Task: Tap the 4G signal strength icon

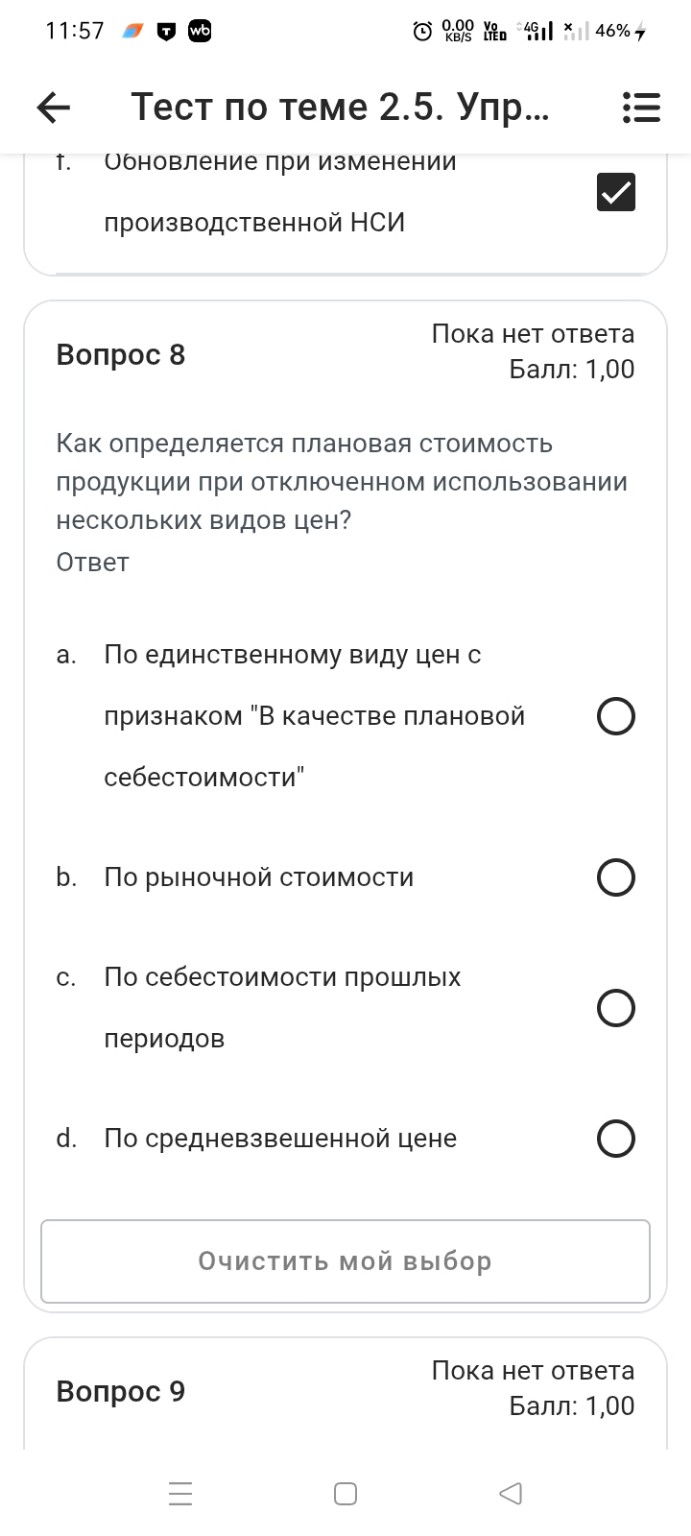Action: point(536,31)
